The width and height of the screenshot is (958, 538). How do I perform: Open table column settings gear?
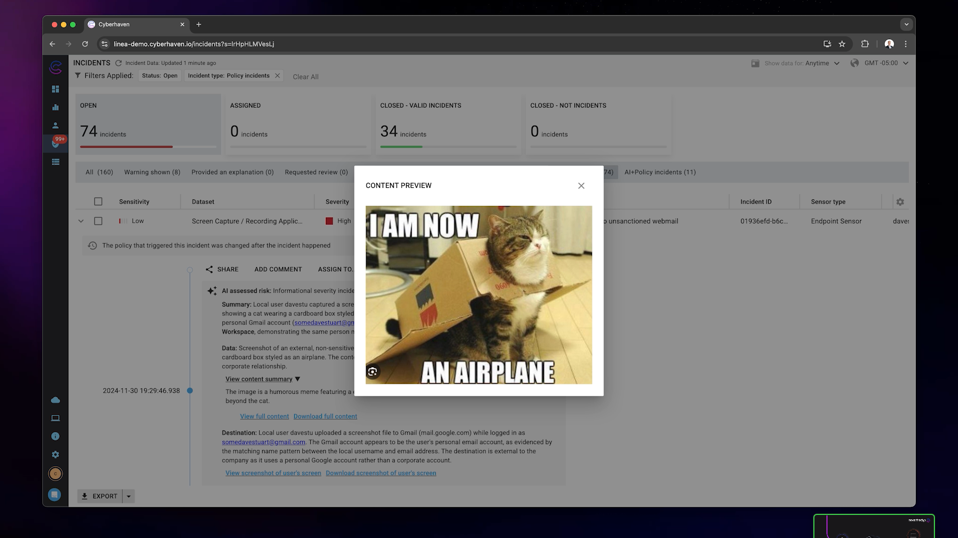point(900,202)
